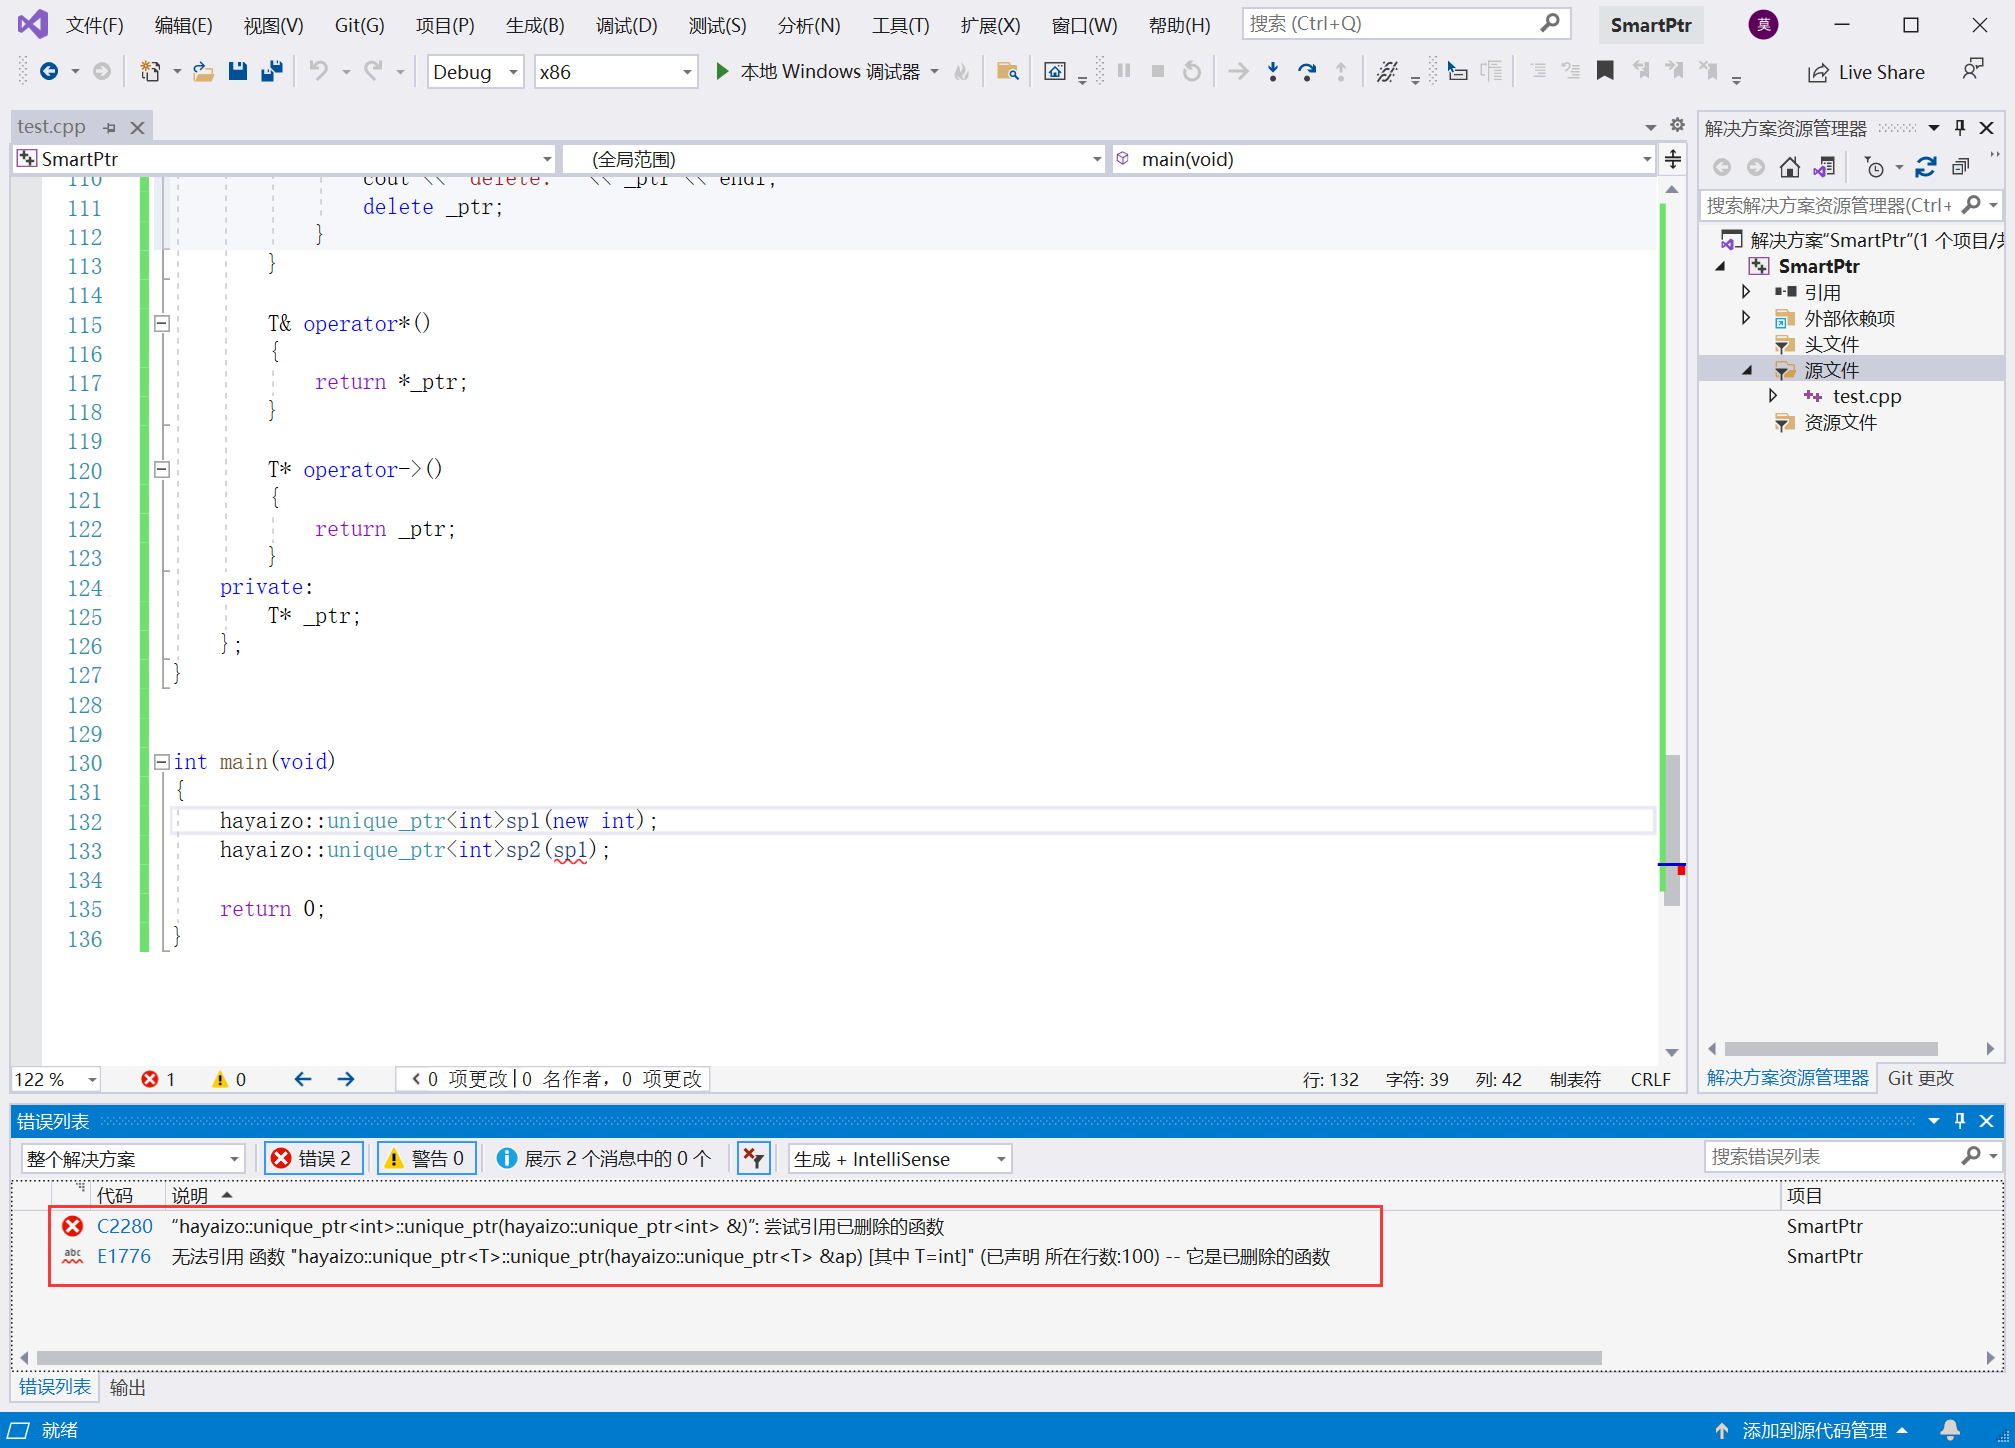Open the Debug (调试) menu
Image resolution: width=2015 pixels, height=1448 pixels.
[626, 25]
